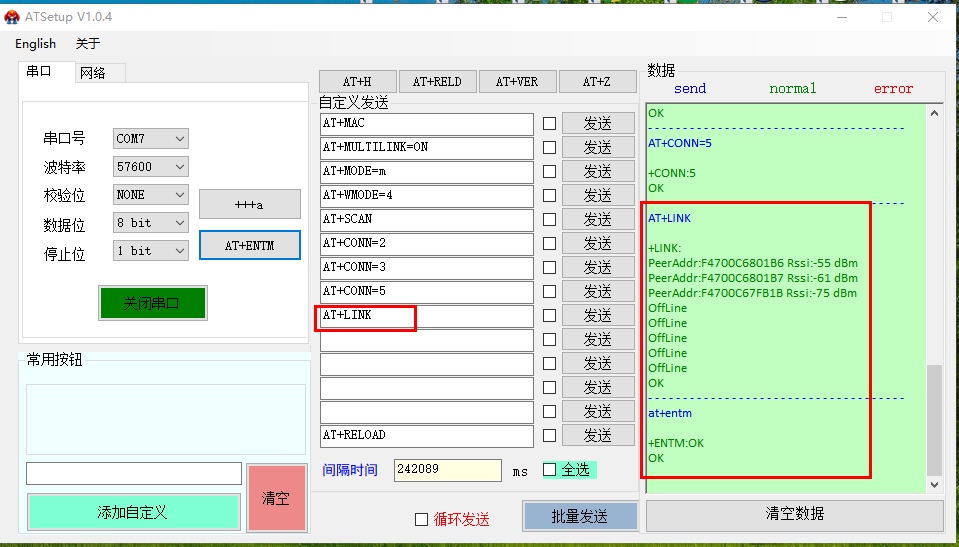
Task: Click the AT+H command button
Action: (x=357, y=82)
